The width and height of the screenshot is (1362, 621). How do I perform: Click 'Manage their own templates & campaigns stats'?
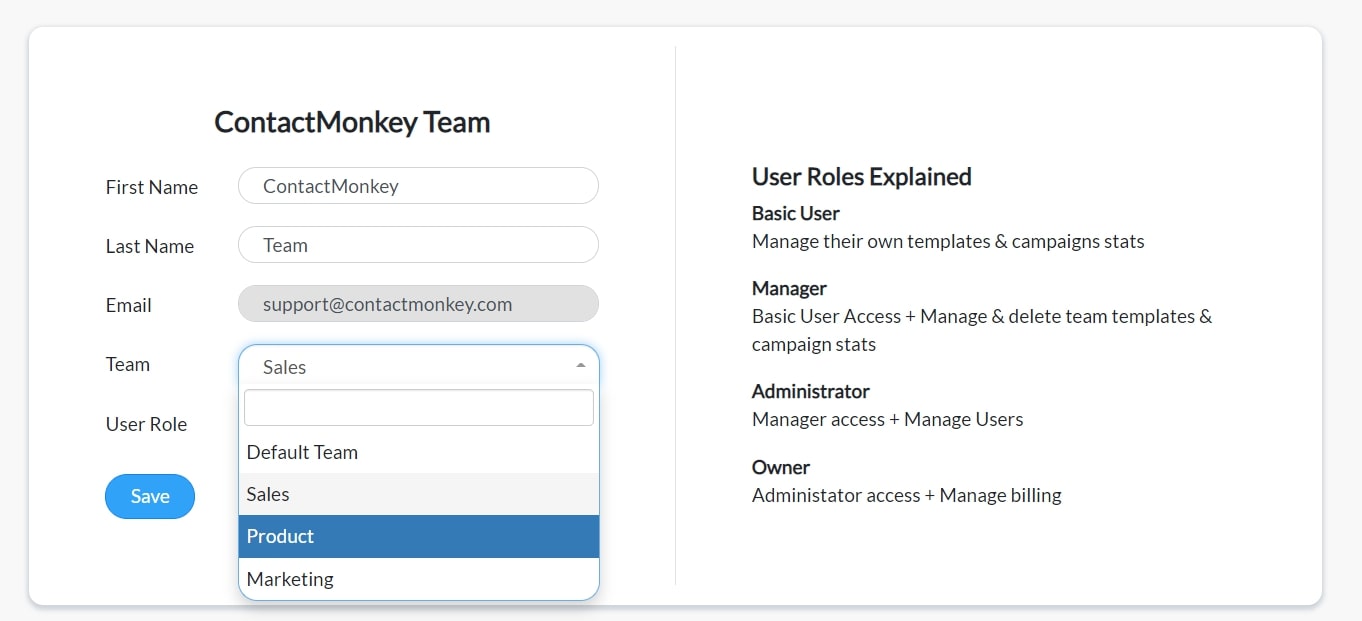pyautogui.click(x=948, y=241)
